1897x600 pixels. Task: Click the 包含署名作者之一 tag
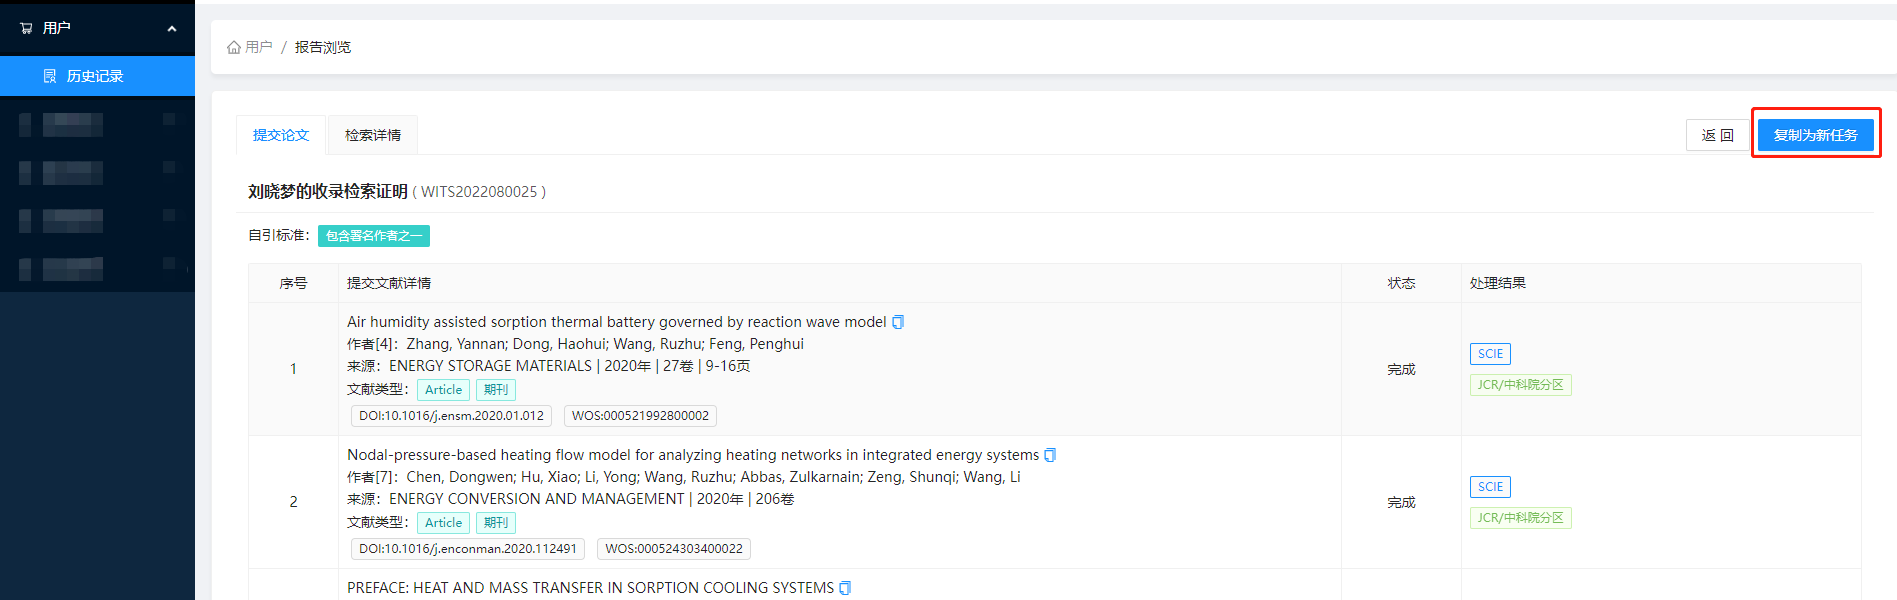click(x=374, y=236)
